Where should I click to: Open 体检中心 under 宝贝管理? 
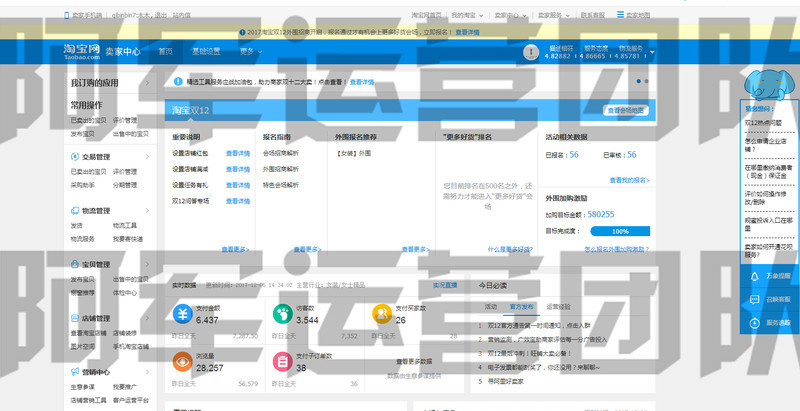tap(124, 293)
